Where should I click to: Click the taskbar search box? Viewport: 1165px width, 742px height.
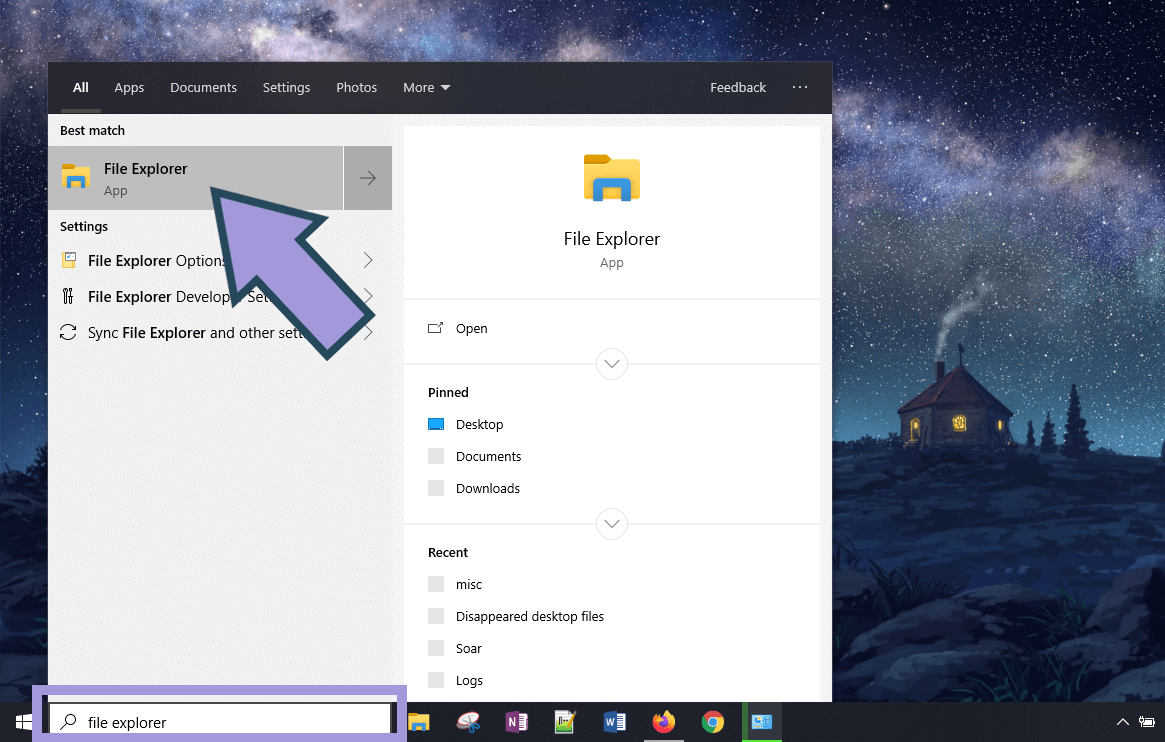[220, 721]
